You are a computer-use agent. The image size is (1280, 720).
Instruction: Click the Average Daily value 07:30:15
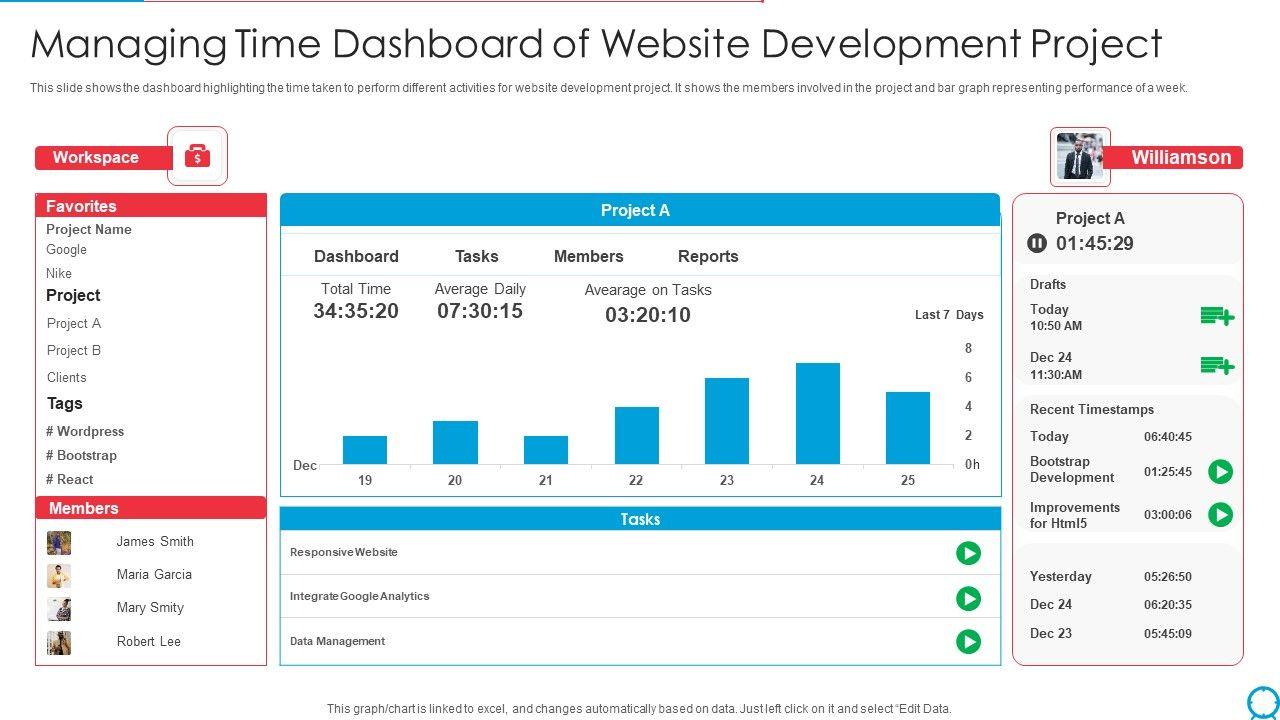480,311
